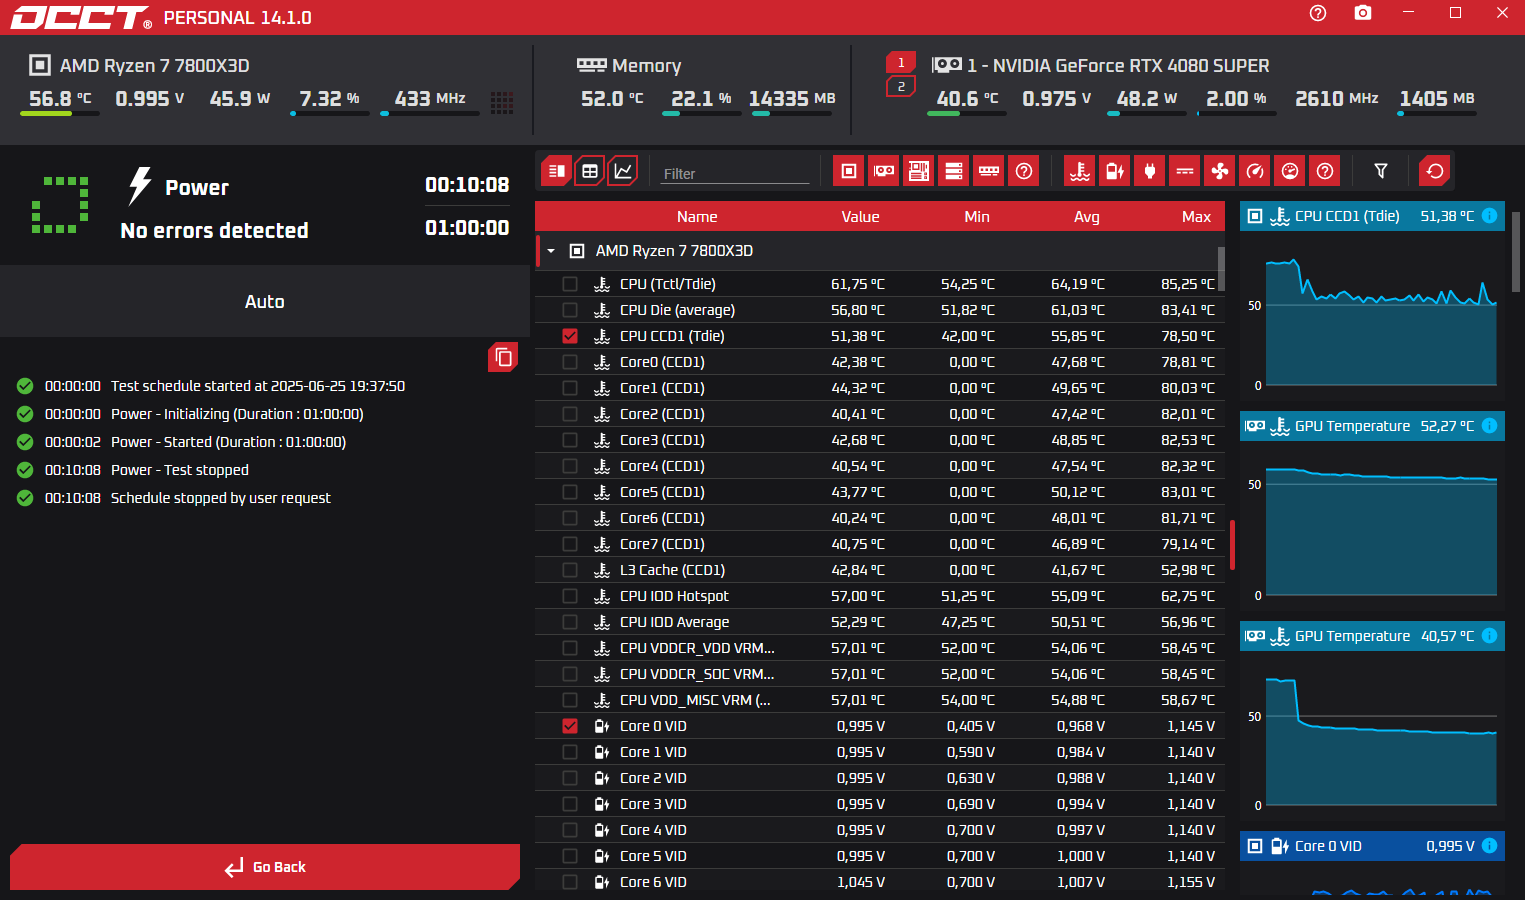Screen dimensions: 1525x900
Task: Click the 14335 MB memory usage value
Action: click(792, 98)
